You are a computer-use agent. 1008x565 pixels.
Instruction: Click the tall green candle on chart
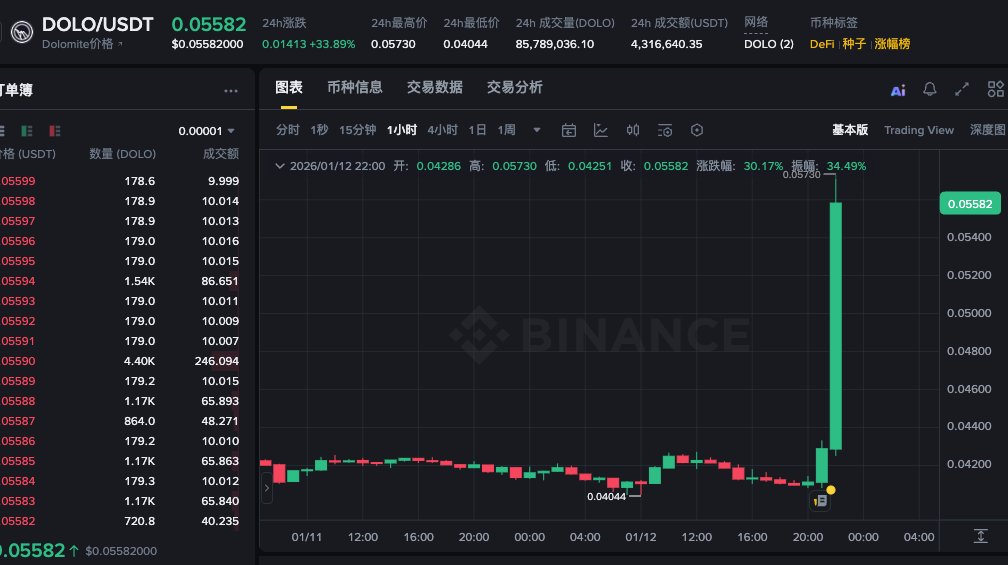(836, 326)
